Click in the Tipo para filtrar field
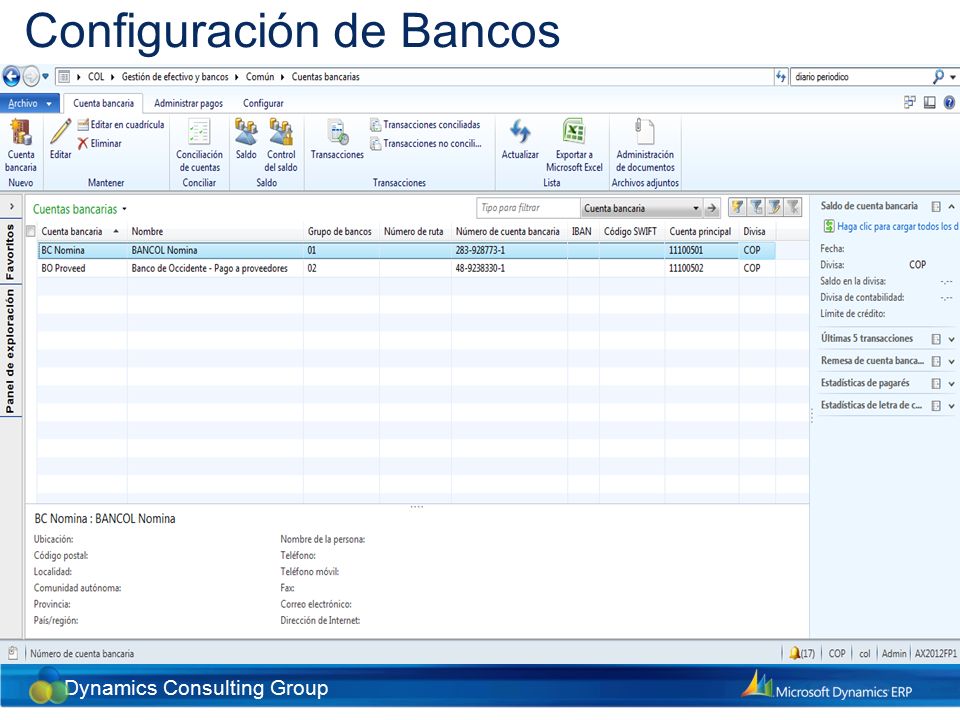The image size is (960, 720). pyautogui.click(x=528, y=208)
